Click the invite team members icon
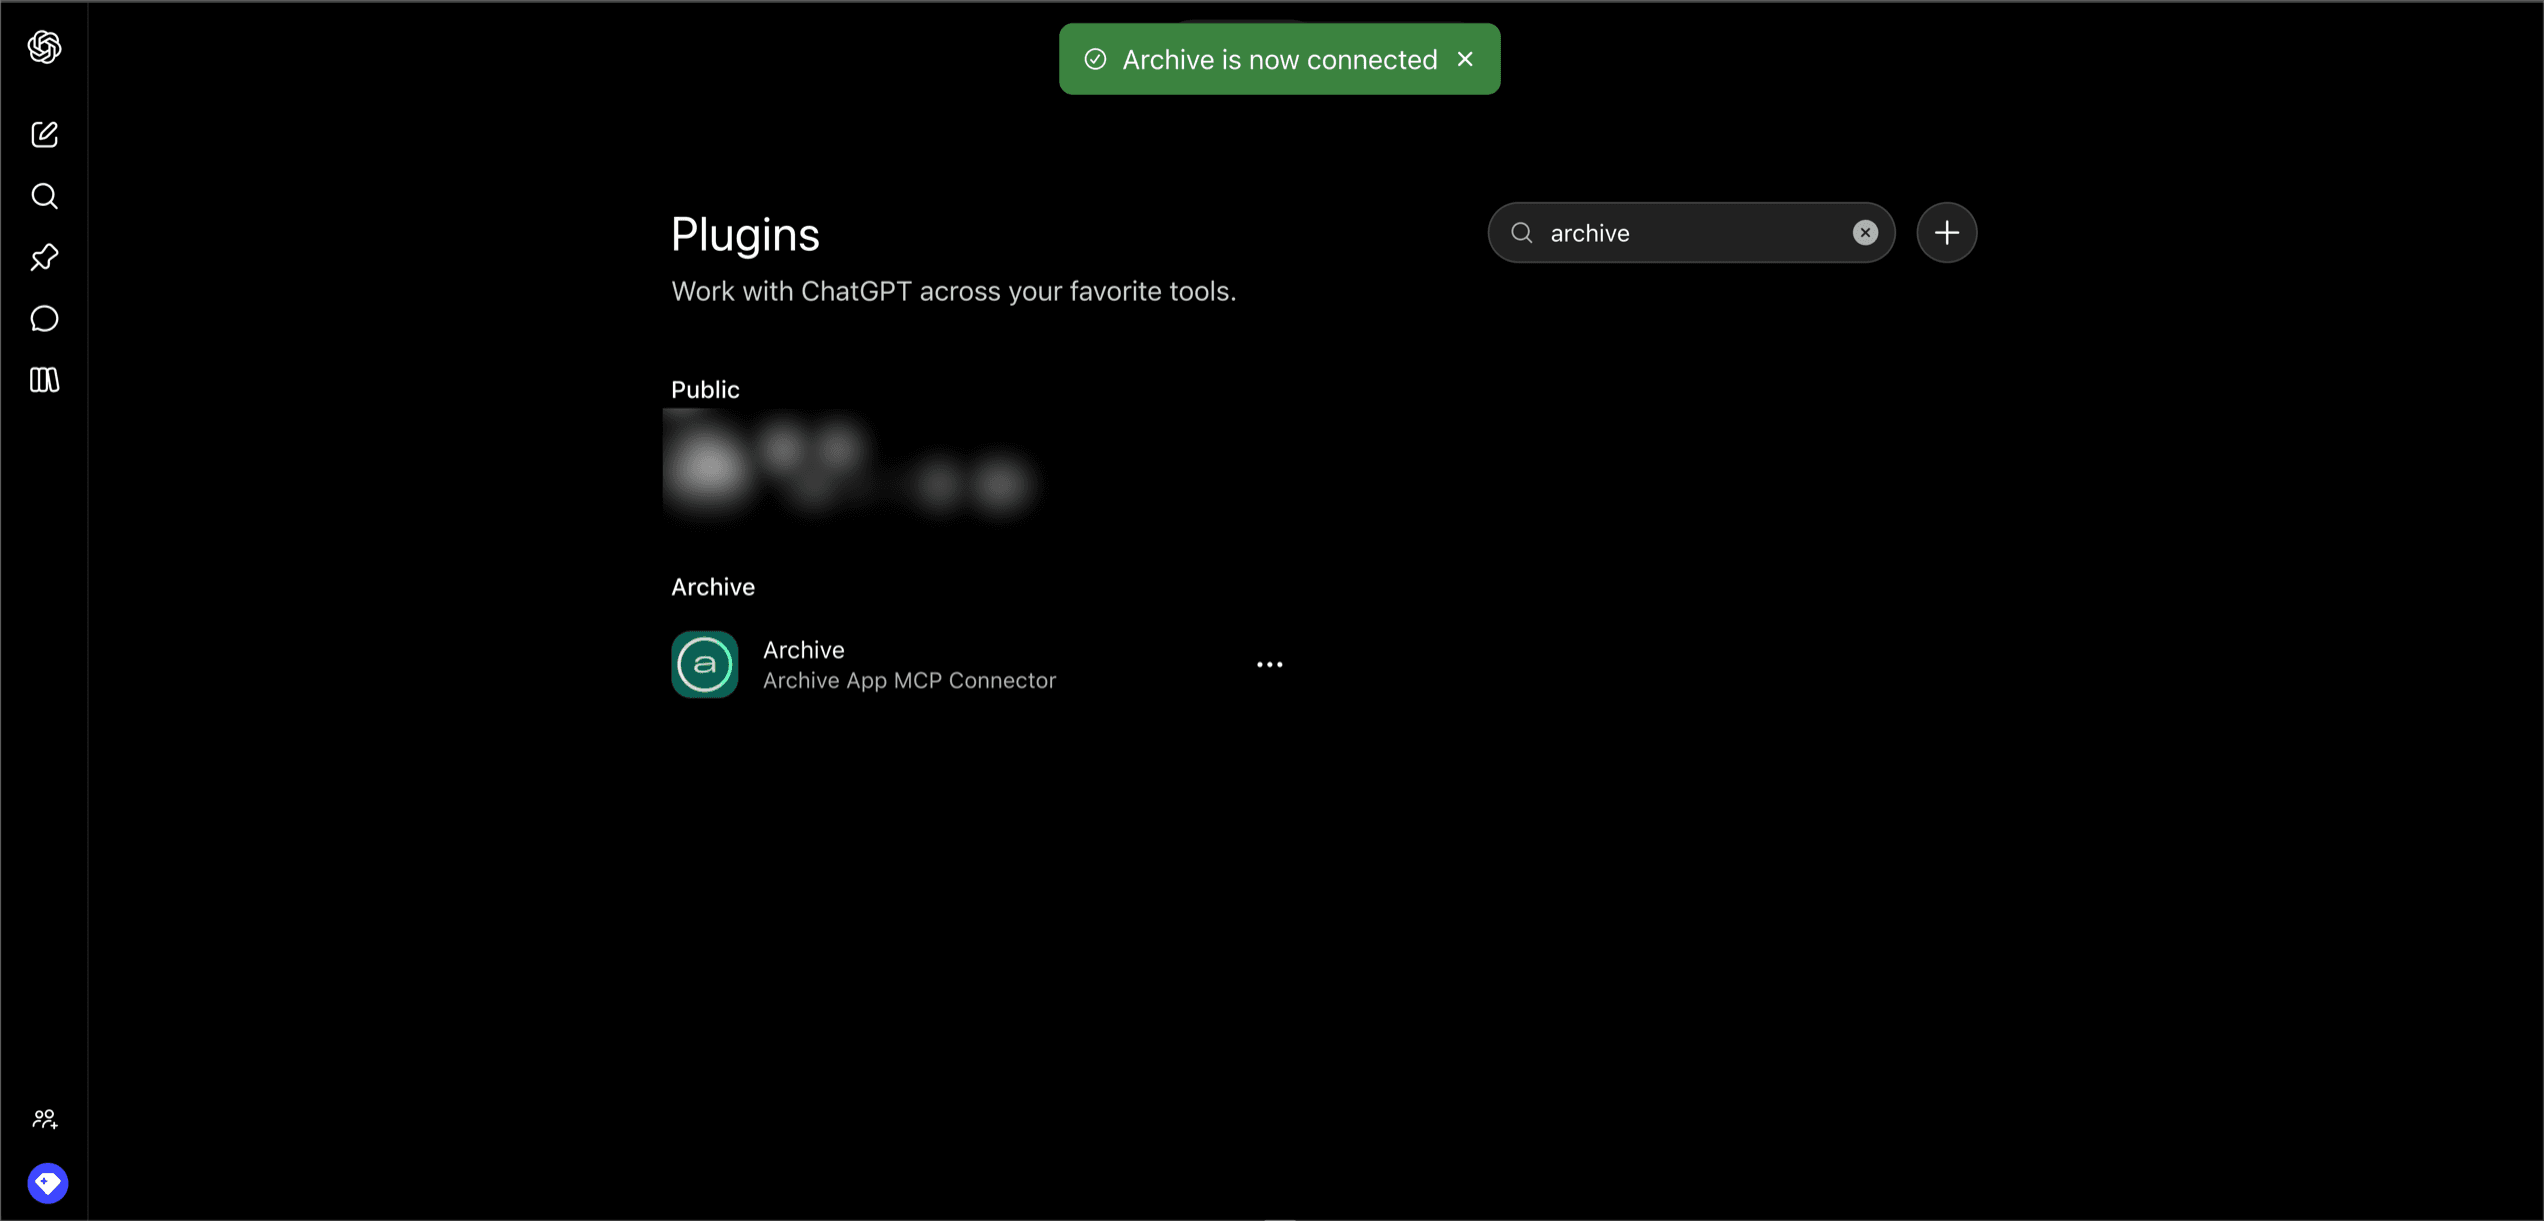Image resolution: width=2544 pixels, height=1221 pixels. tap(45, 1119)
